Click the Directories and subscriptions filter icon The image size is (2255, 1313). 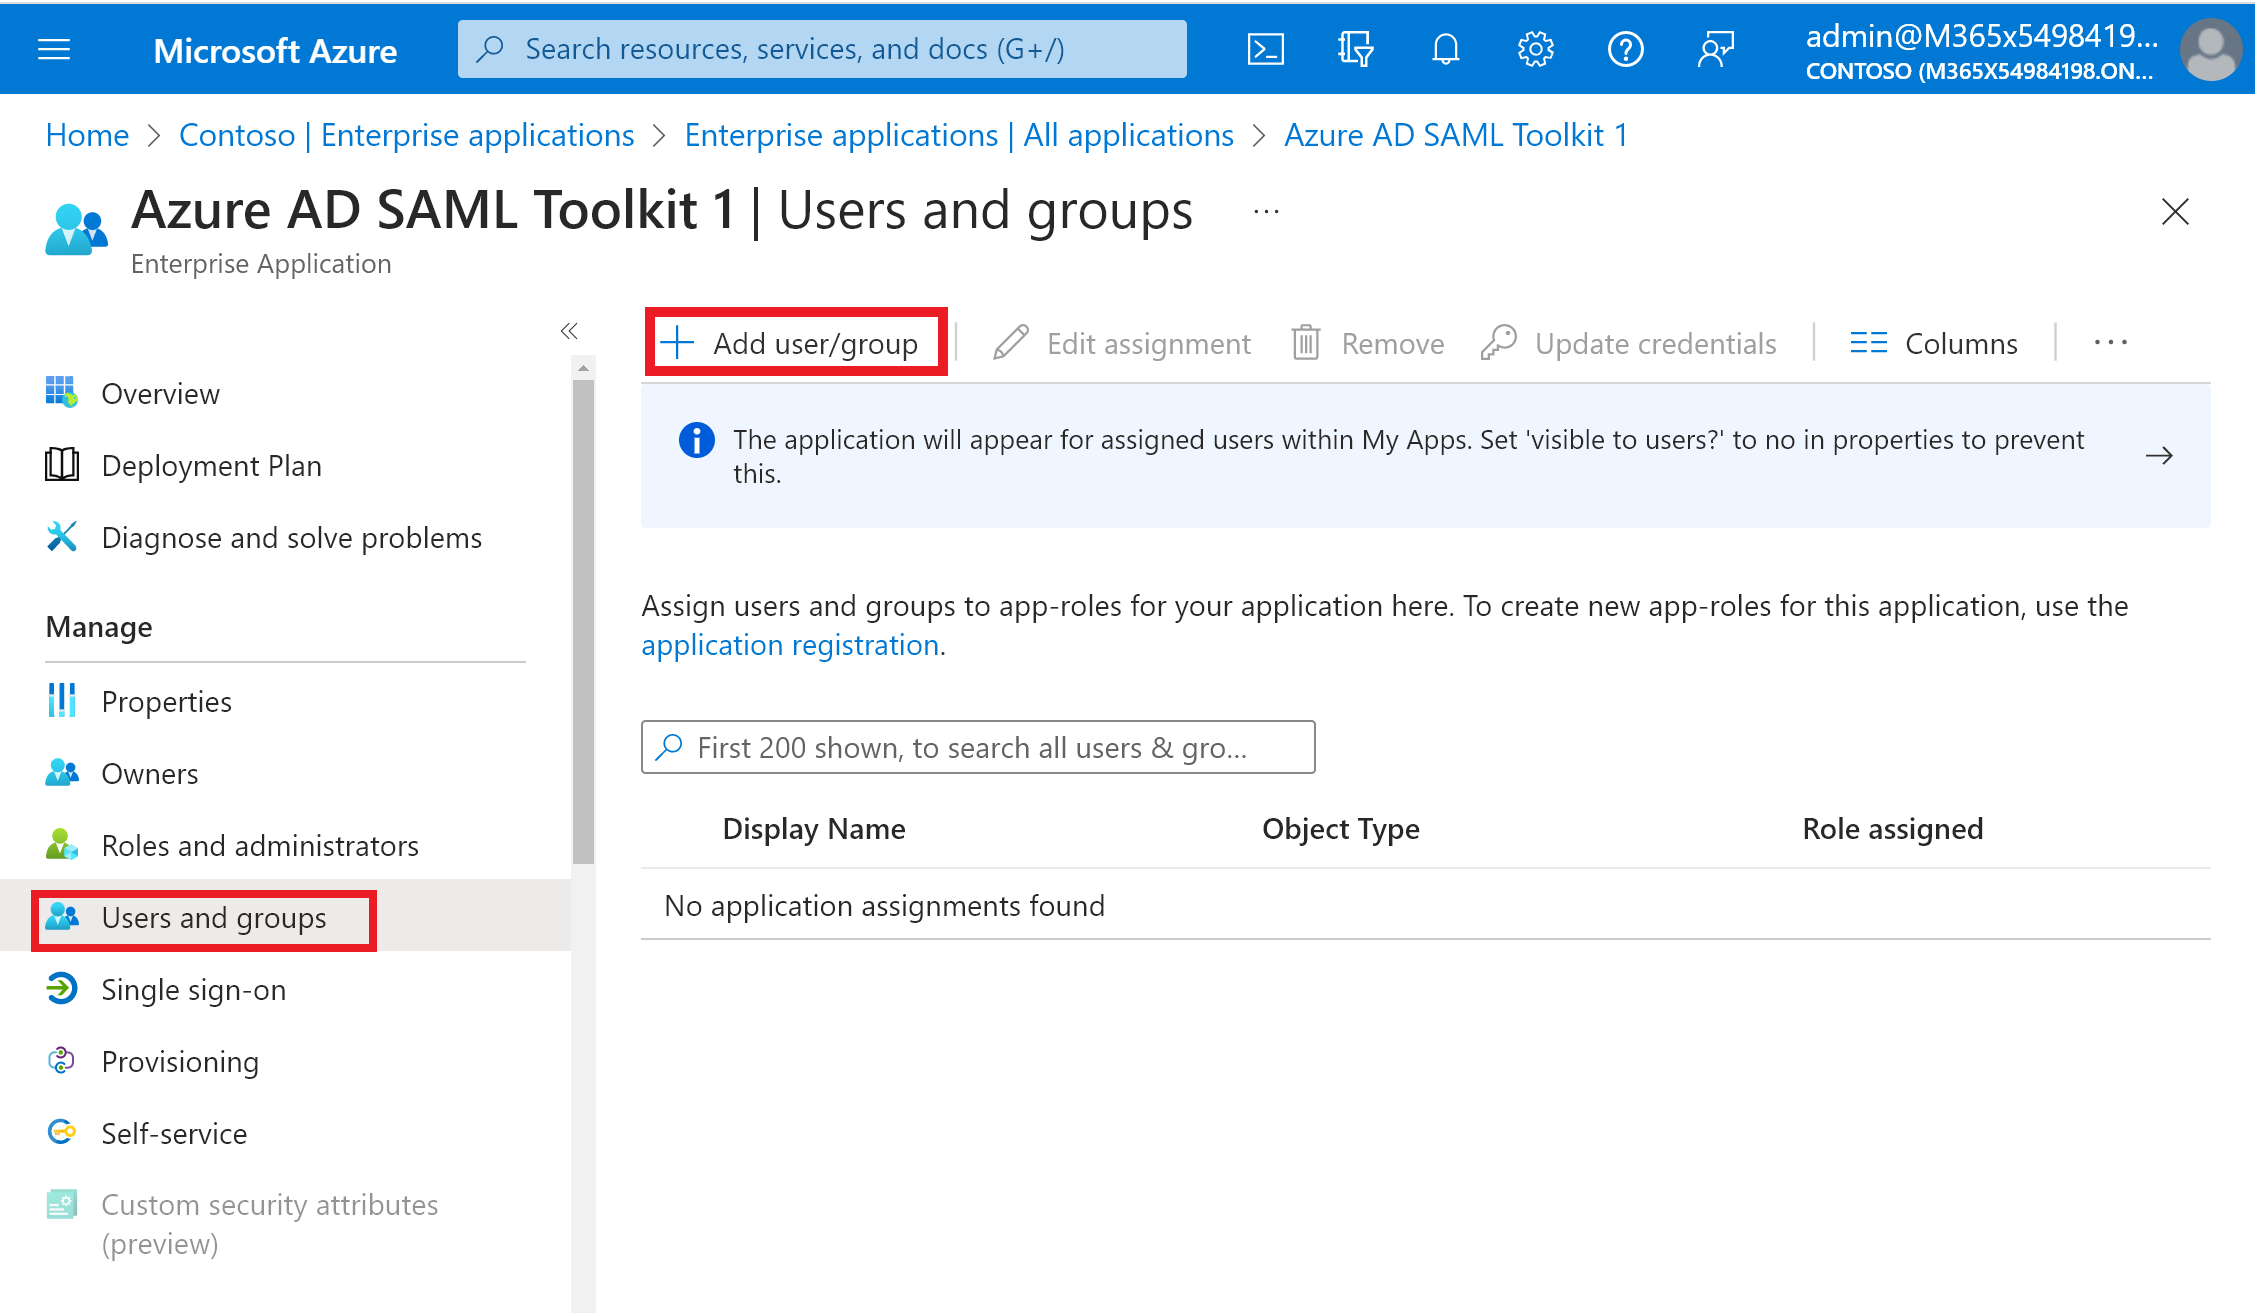1355,49
